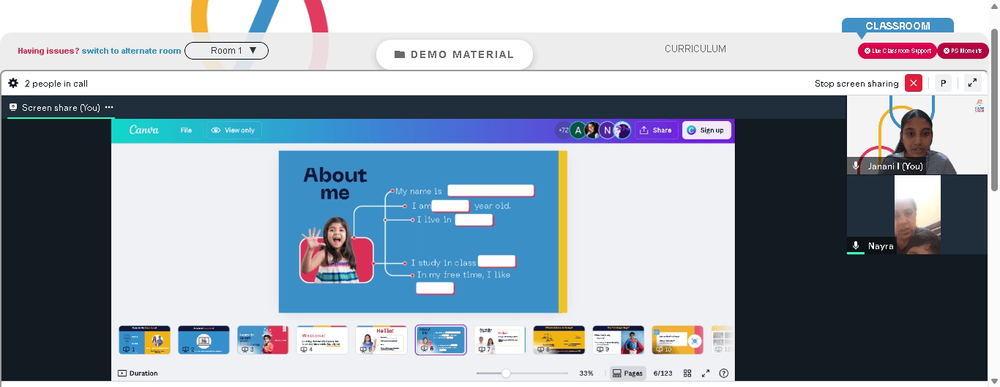
Task: Open the call settings gear icon
Action: [13, 83]
